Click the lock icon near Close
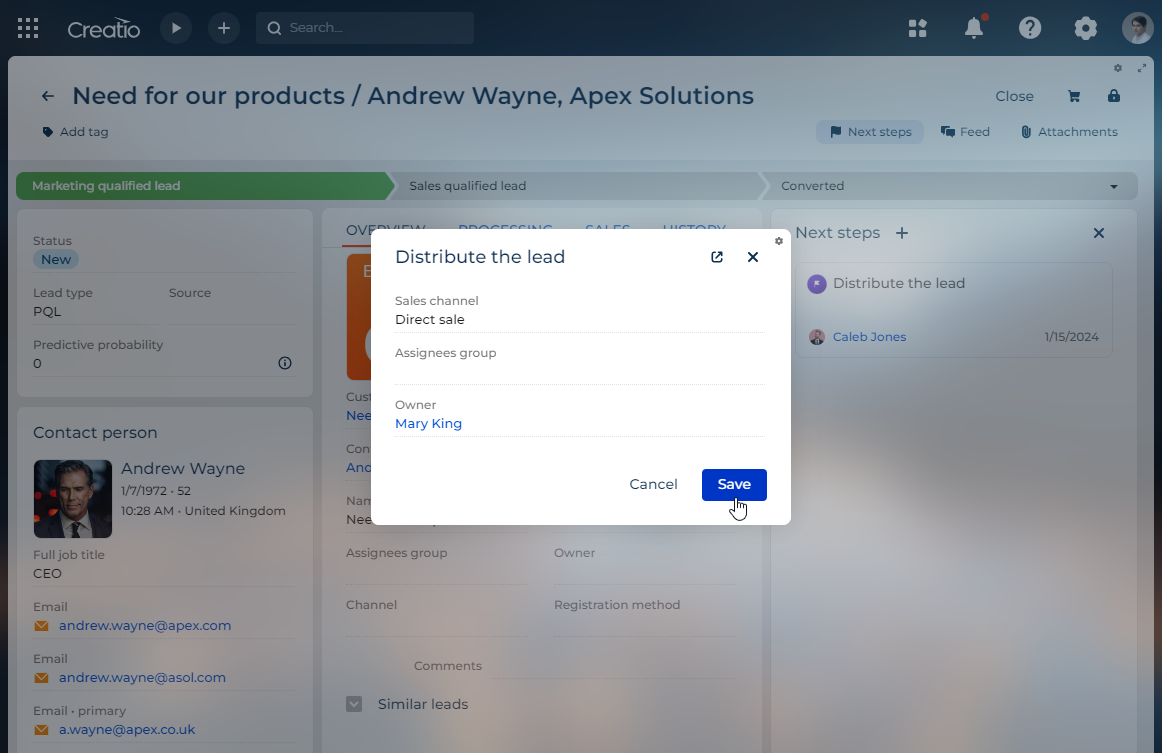The image size is (1162, 753). click(x=1113, y=97)
